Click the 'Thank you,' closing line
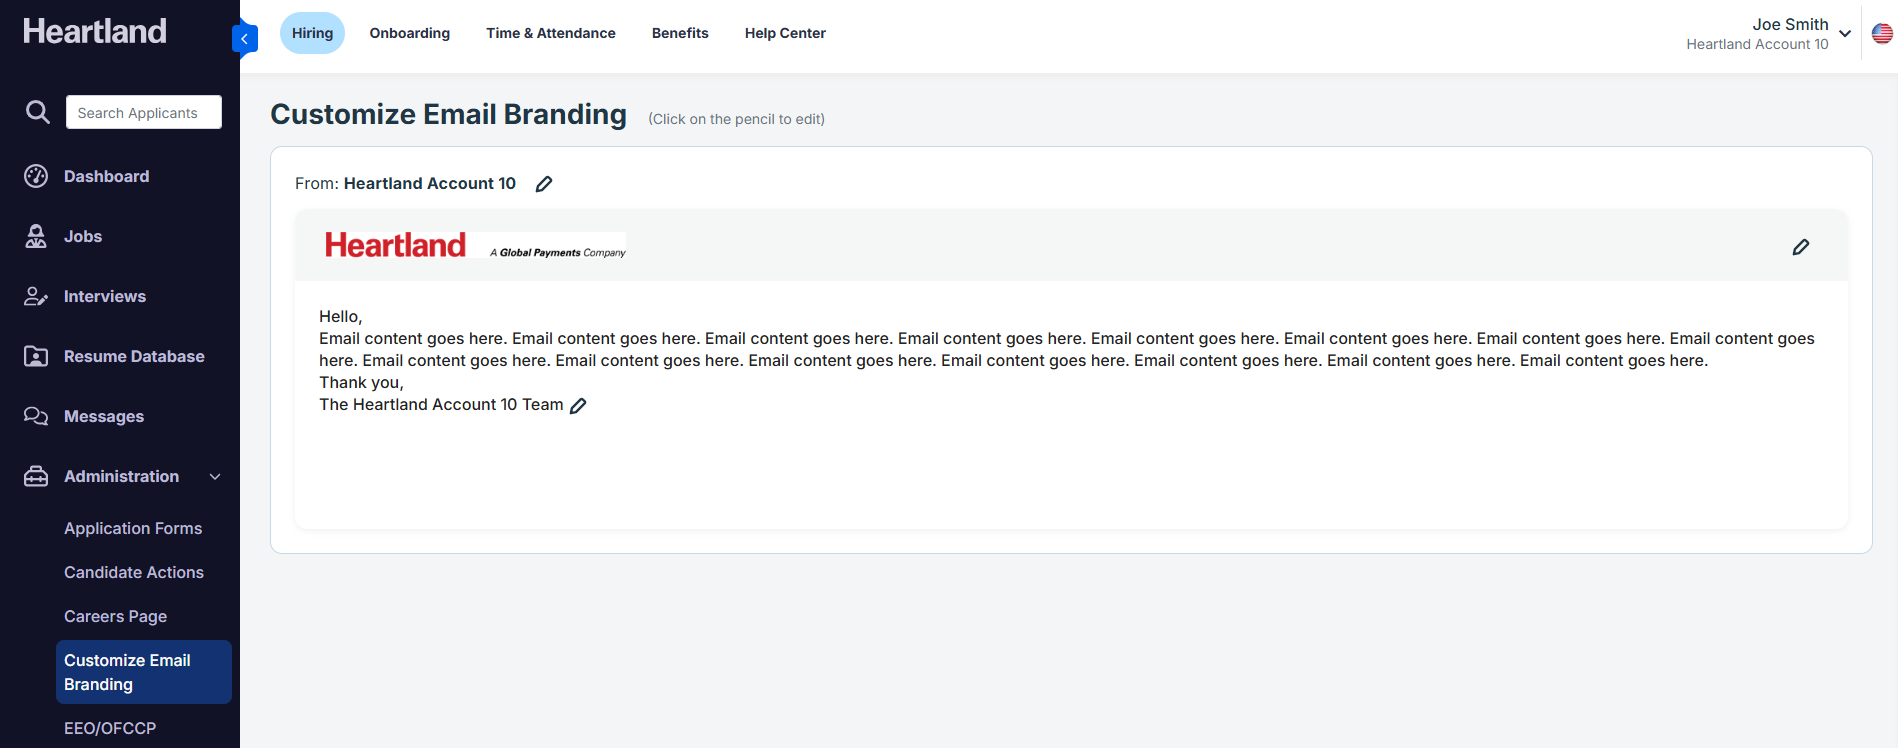This screenshot has width=1898, height=748. [x=361, y=383]
